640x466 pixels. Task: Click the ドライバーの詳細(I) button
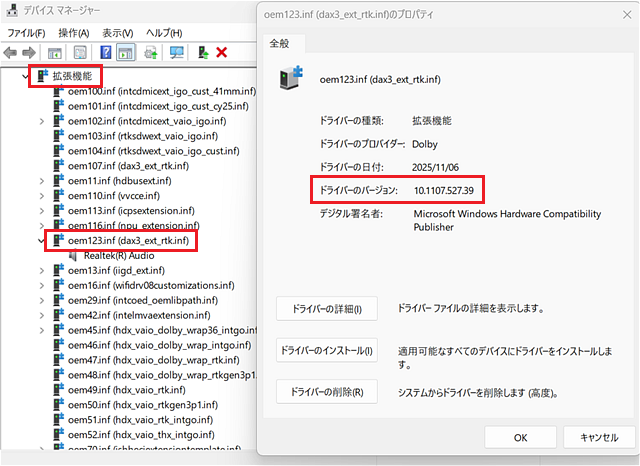coord(327,309)
